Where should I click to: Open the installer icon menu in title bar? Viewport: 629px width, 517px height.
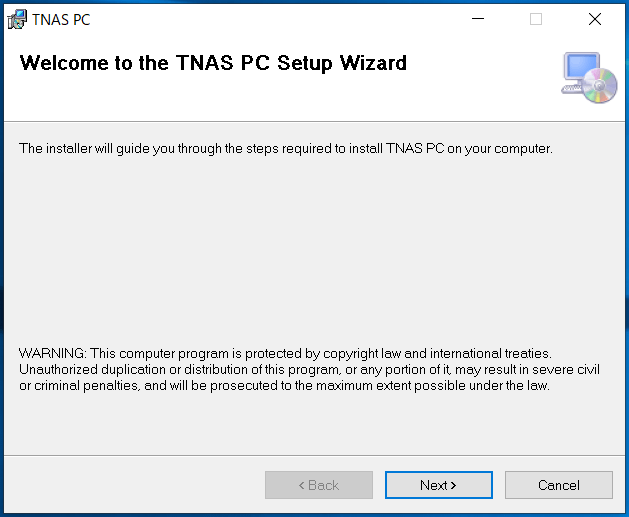pyautogui.click(x=17, y=19)
